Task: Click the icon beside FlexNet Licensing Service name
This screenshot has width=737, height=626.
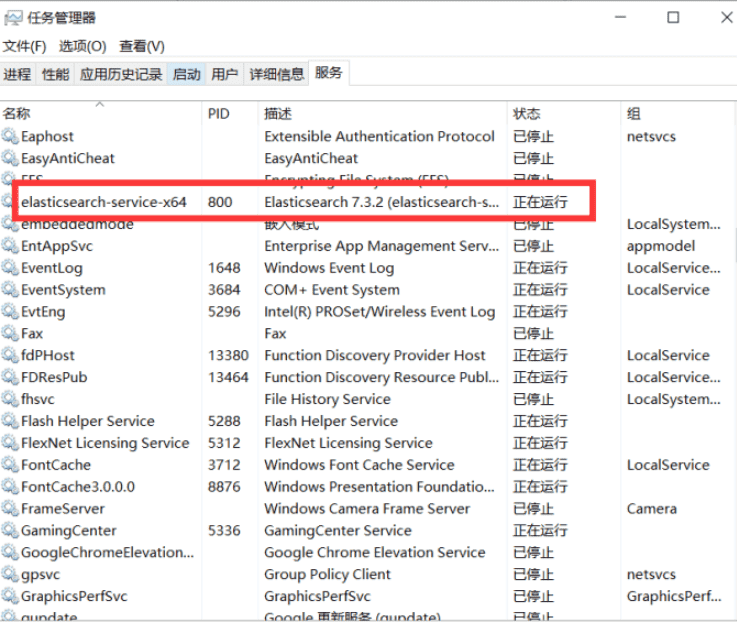Action: (x=9, y=442)
